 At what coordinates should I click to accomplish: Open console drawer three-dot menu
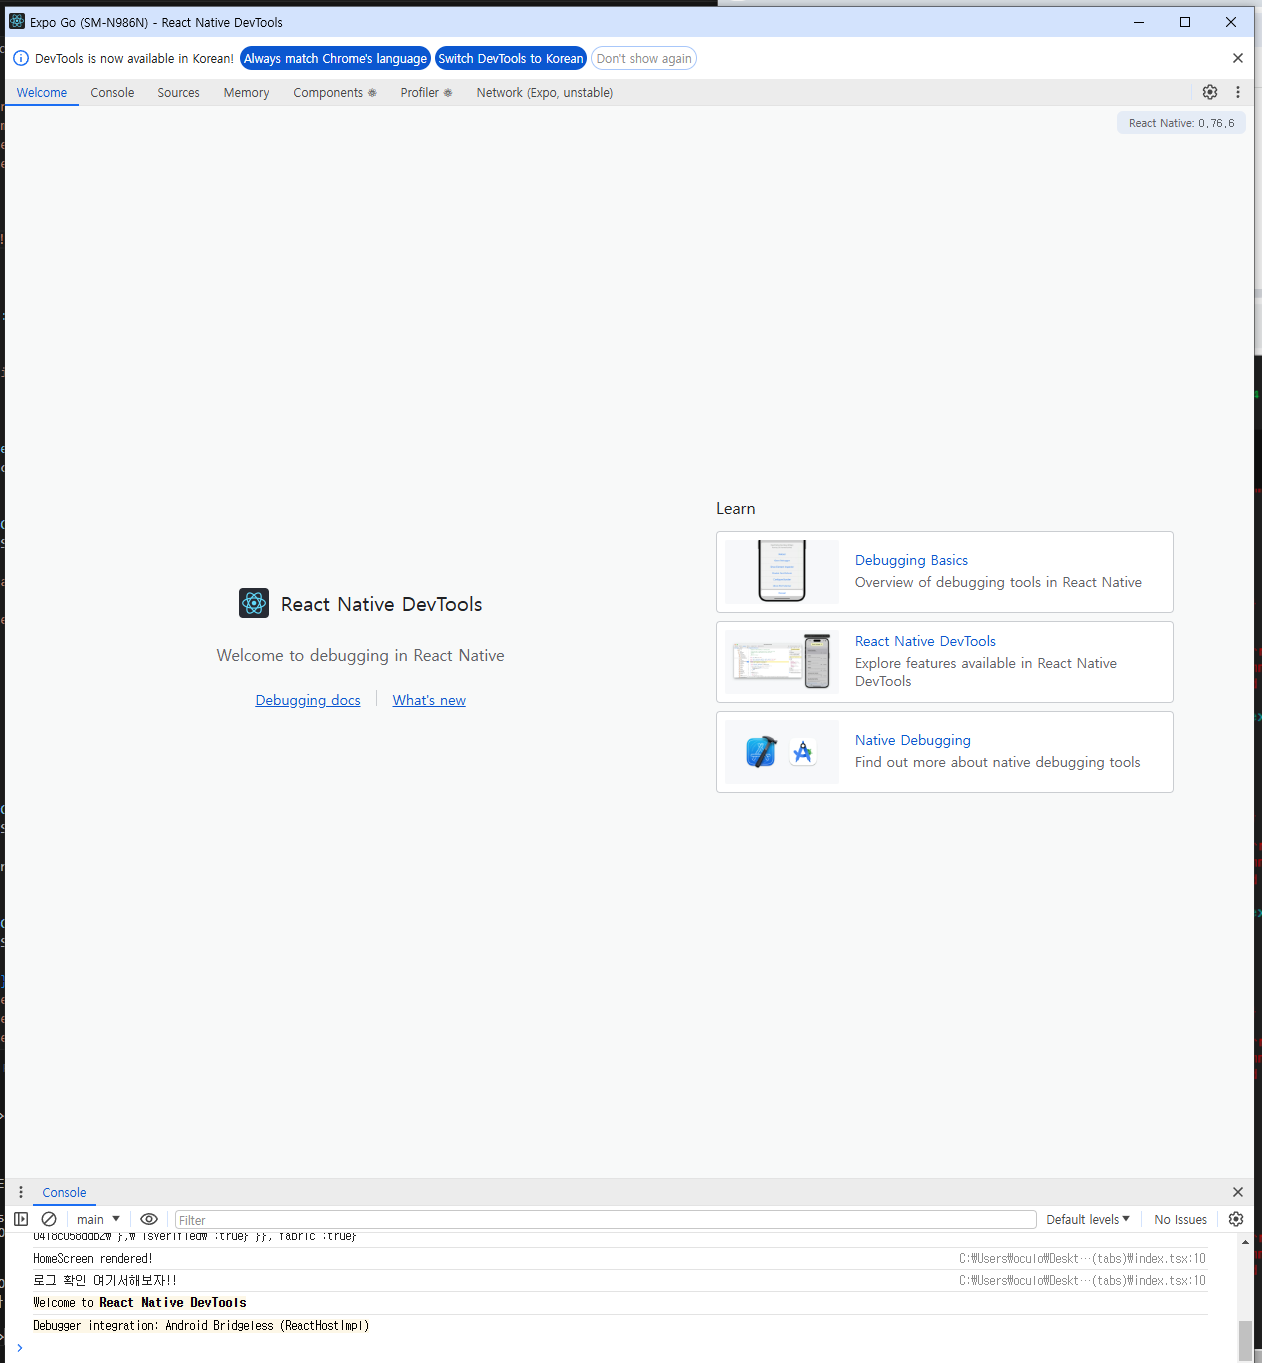[21, 1192]
